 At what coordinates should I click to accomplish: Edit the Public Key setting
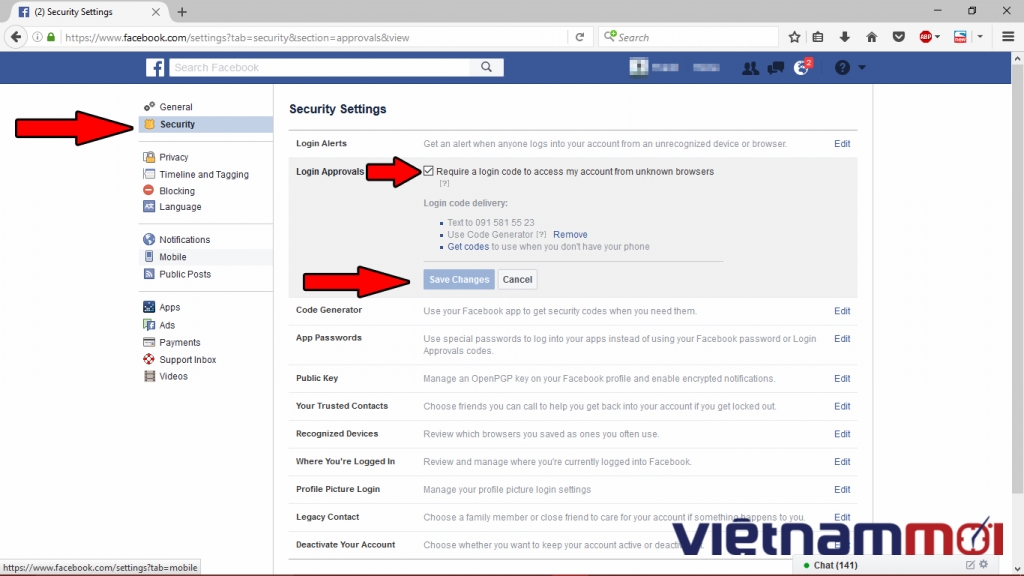842,379
